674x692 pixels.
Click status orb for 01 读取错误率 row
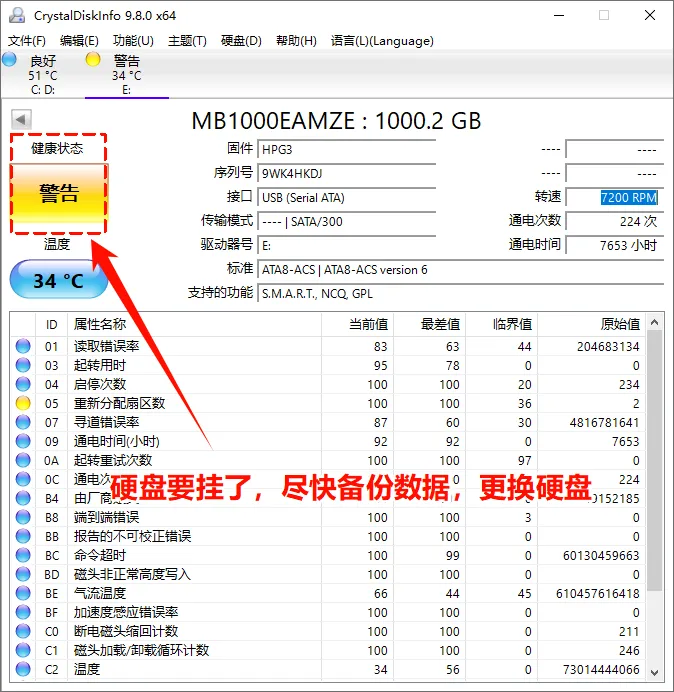pos(23,346)
